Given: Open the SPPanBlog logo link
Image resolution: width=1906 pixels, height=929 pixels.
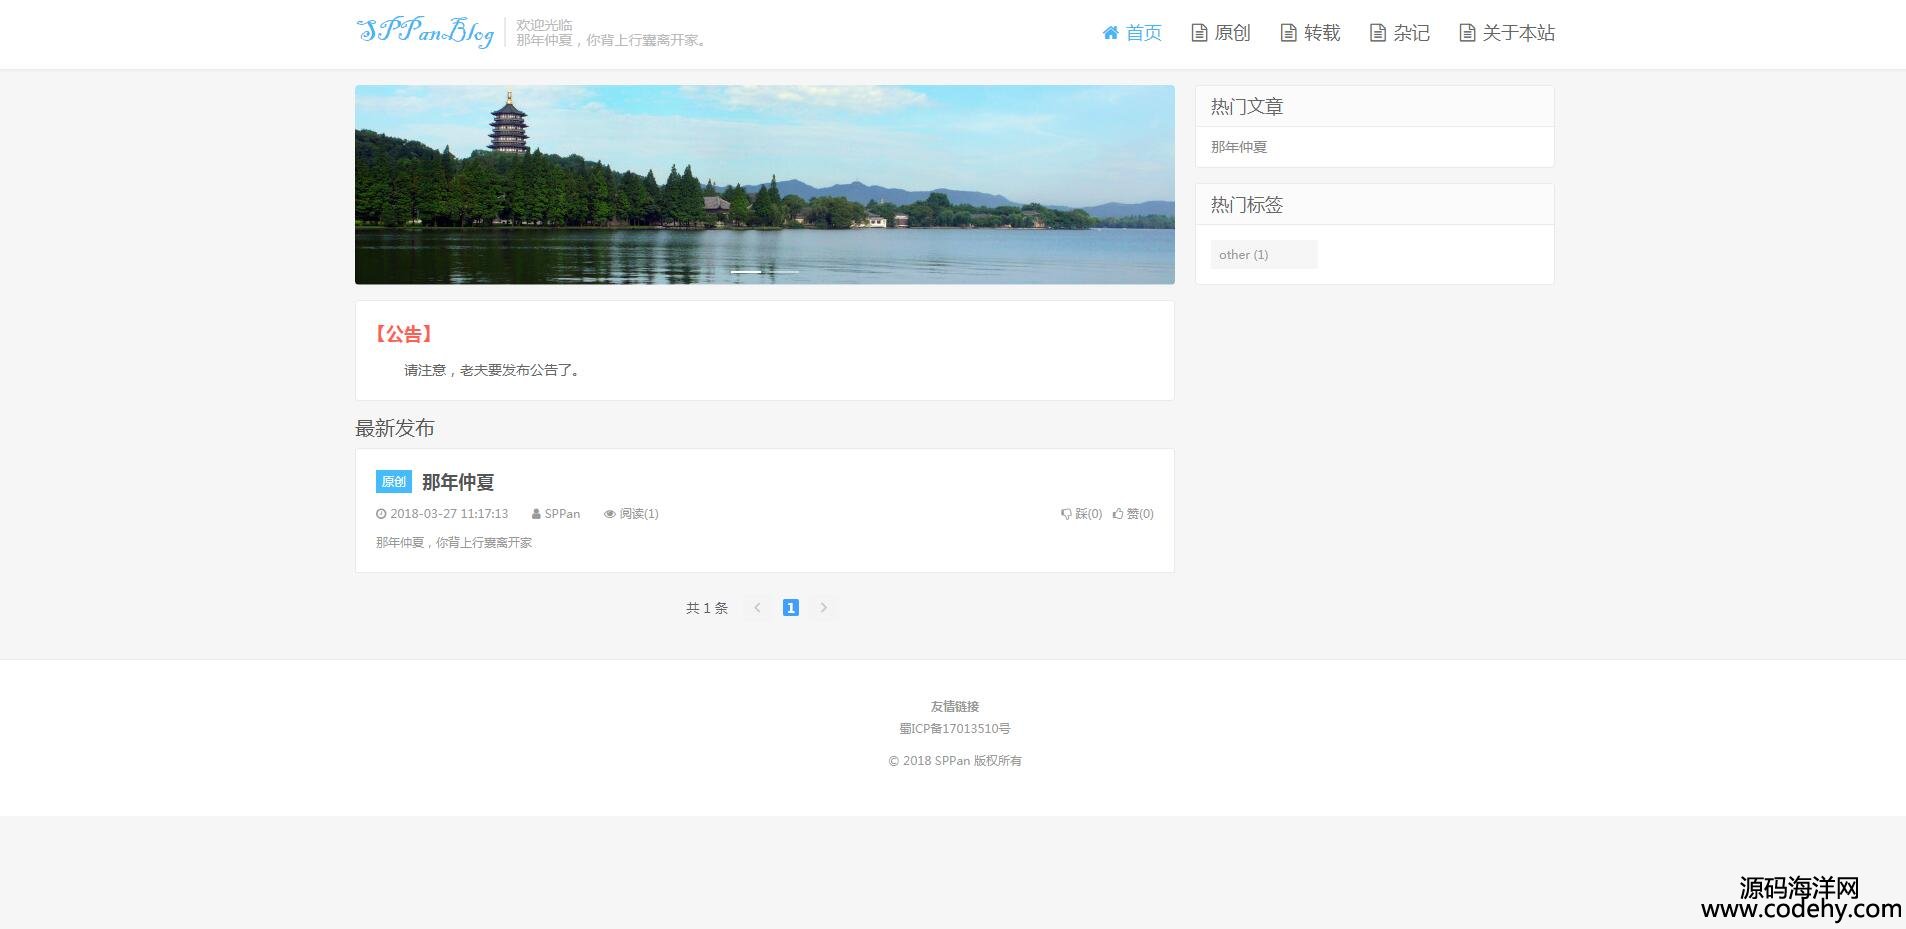Looking at the screenshot, I should pos(425,32).
